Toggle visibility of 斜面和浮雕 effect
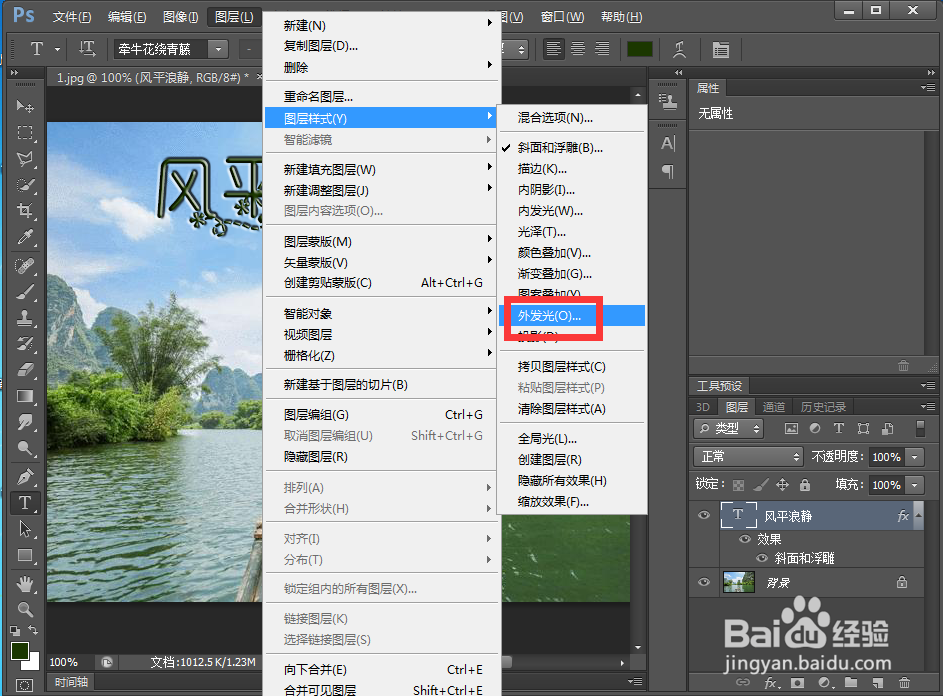Screen dimensions: 943x696 (x=761, y=557)
